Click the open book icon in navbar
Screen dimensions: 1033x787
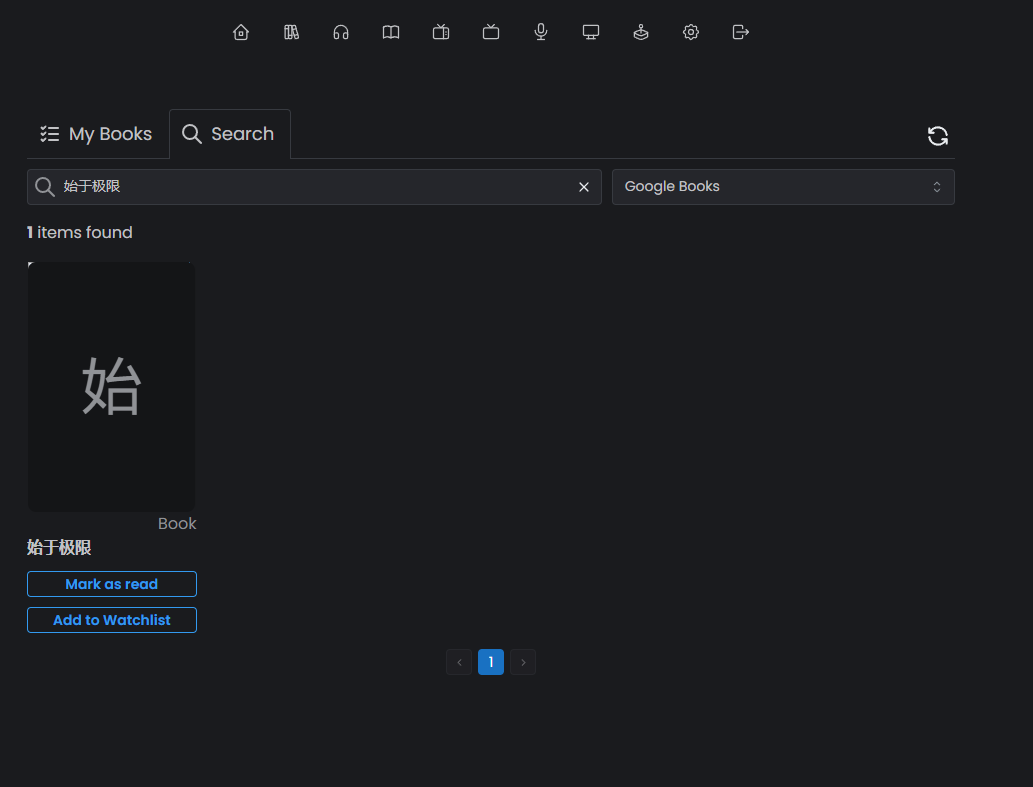pyautogui.click(x=391, y=32)
